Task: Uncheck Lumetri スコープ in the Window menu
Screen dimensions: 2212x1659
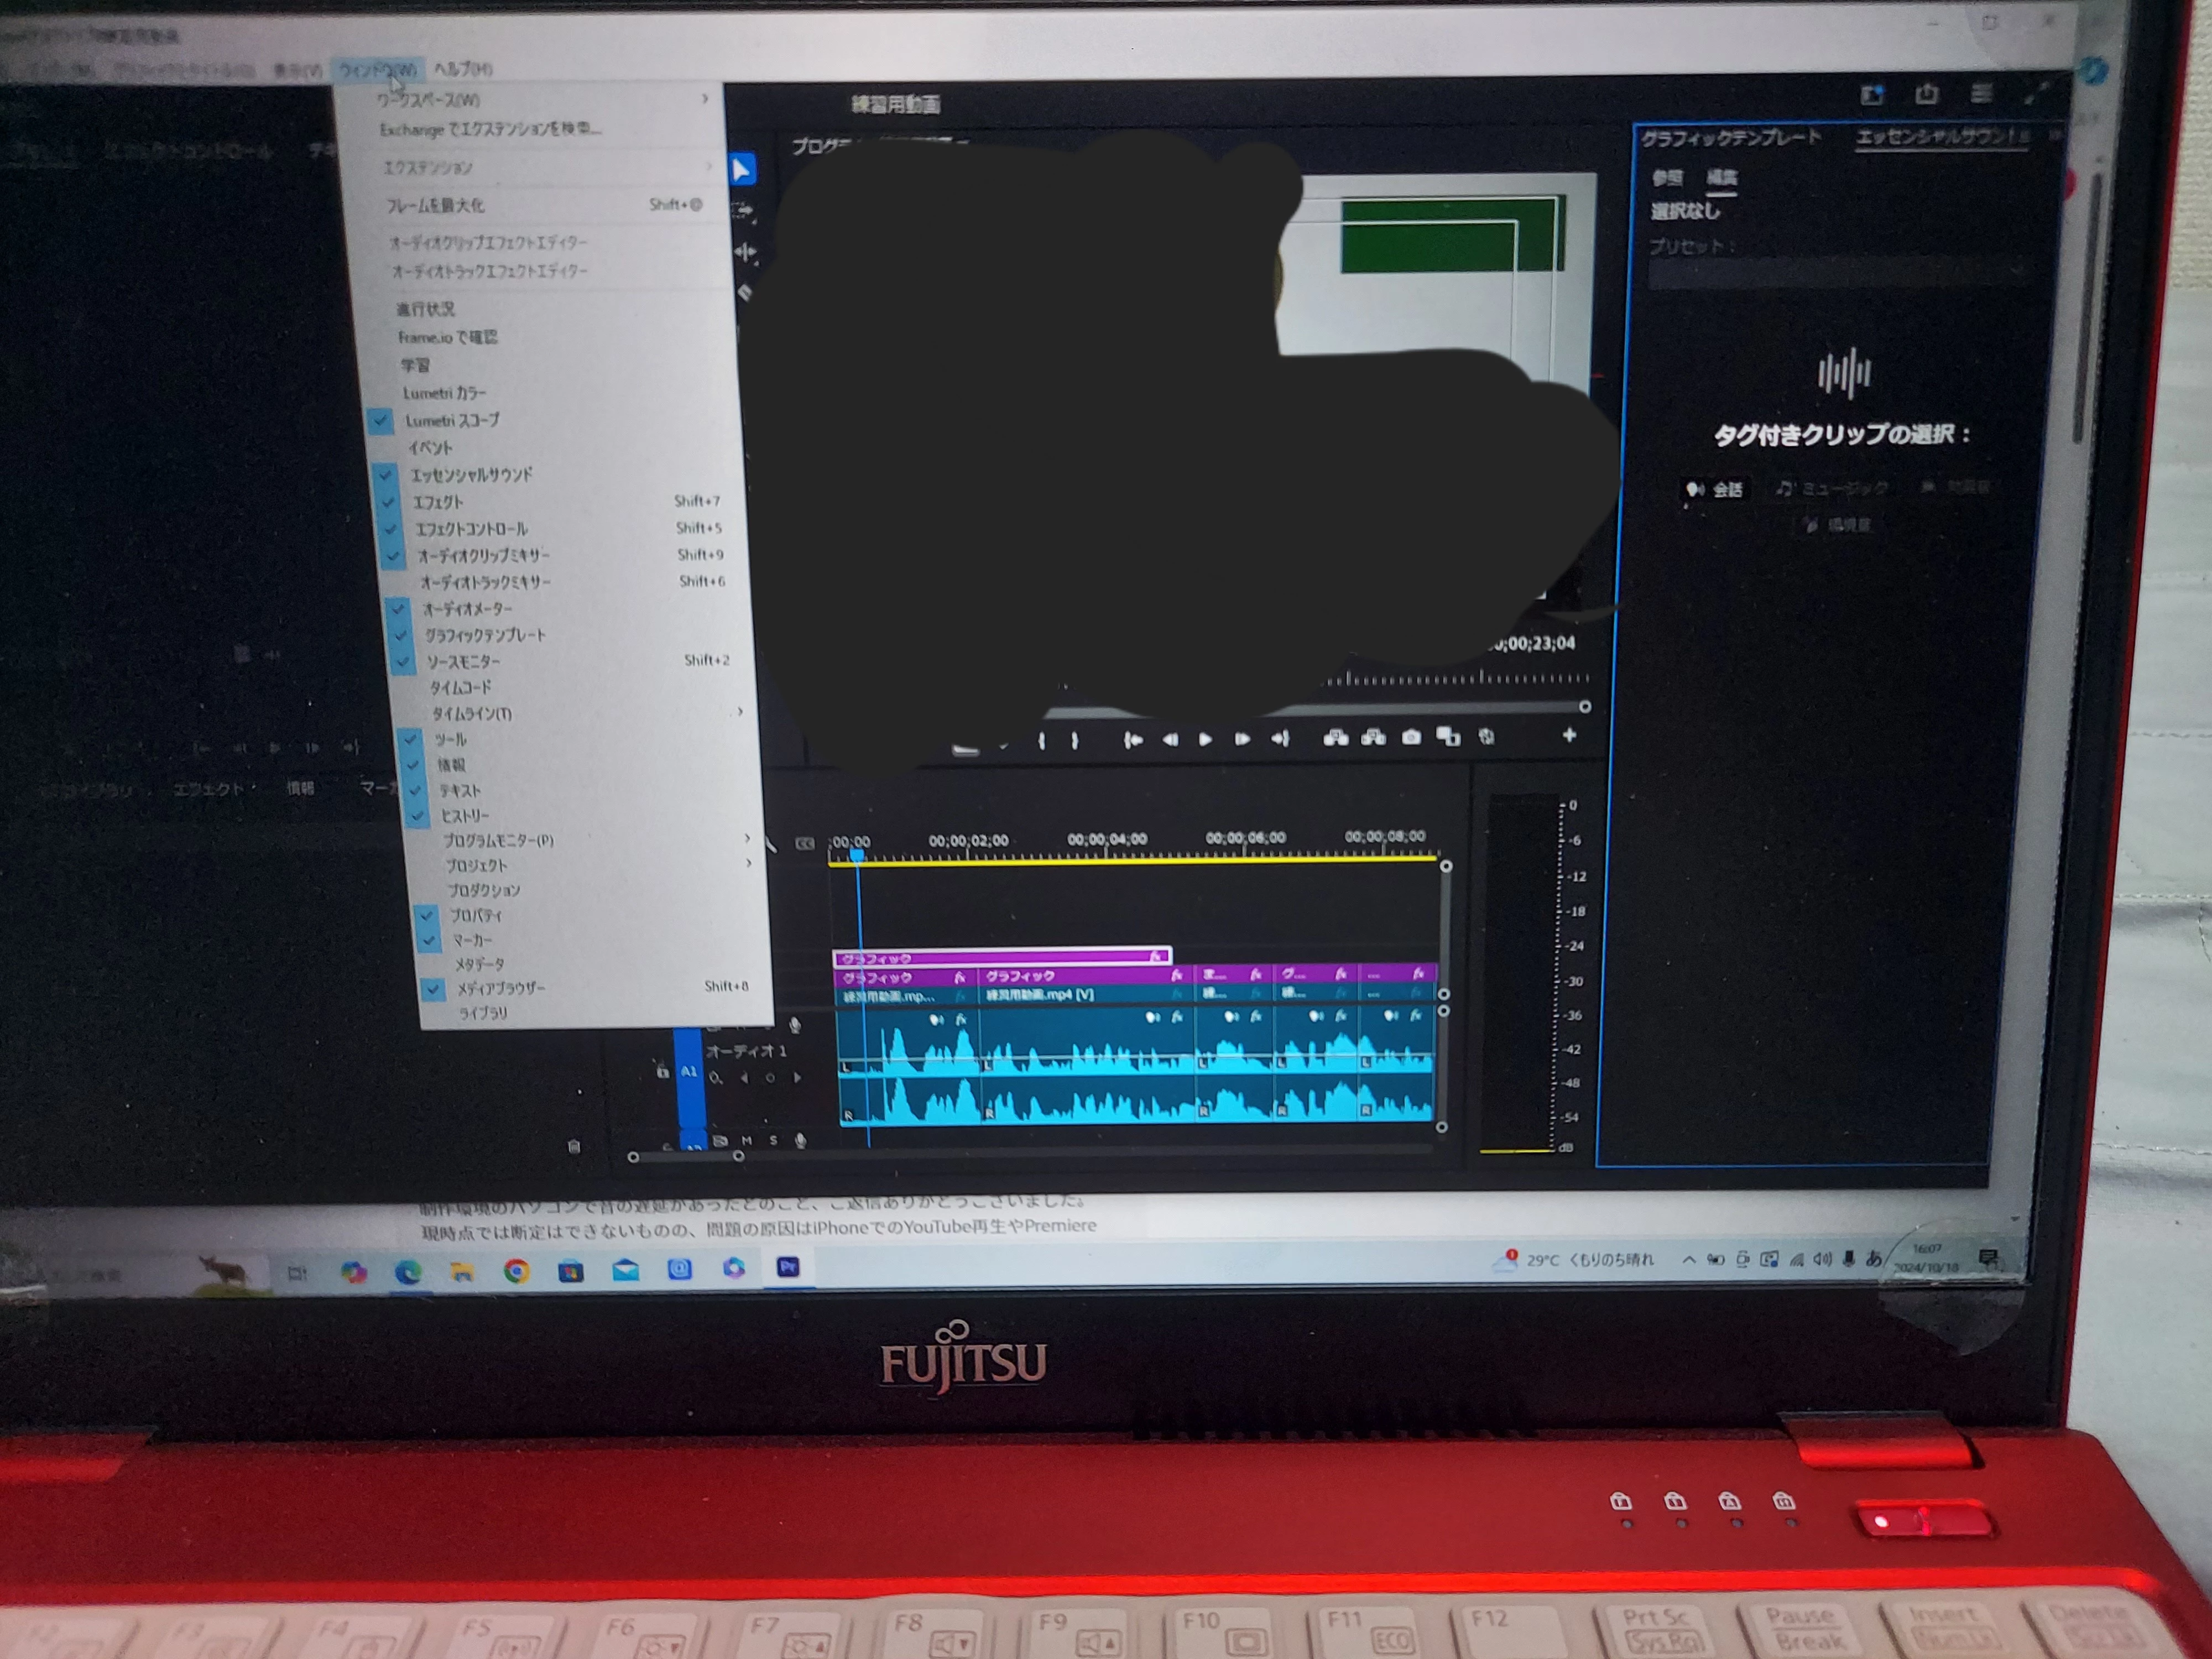Action: [x=451, y=421]
